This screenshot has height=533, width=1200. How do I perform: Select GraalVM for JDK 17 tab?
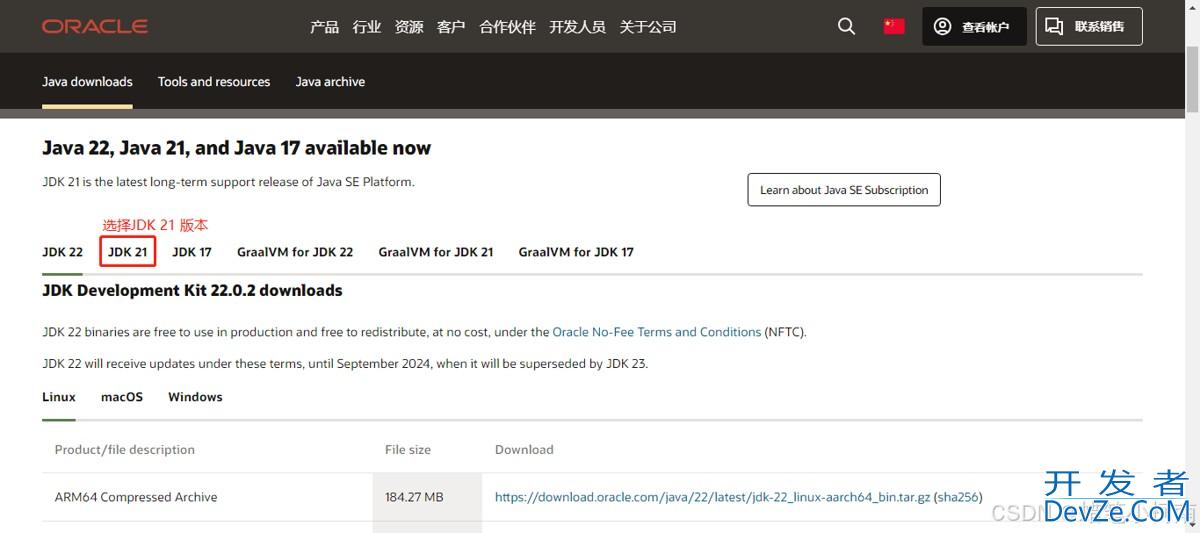pos(576,252)
